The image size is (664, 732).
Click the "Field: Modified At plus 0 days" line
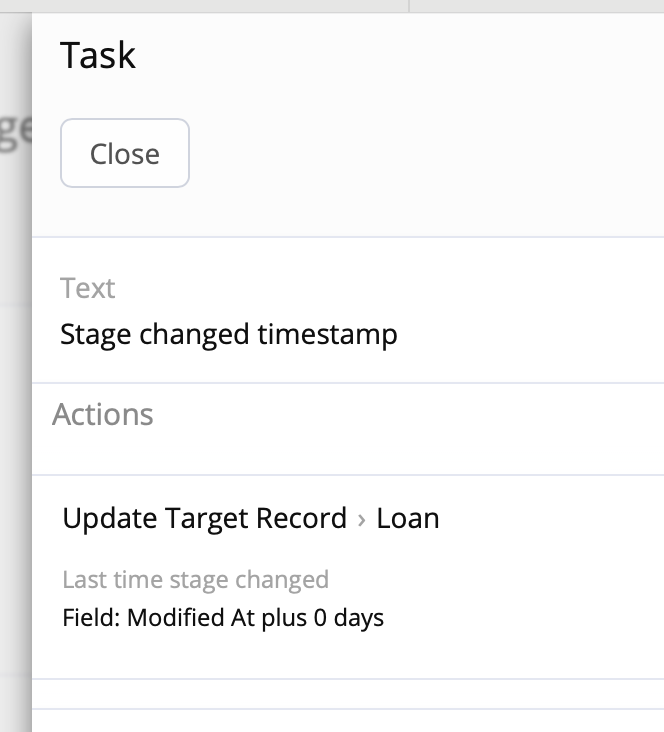point(223,618)
